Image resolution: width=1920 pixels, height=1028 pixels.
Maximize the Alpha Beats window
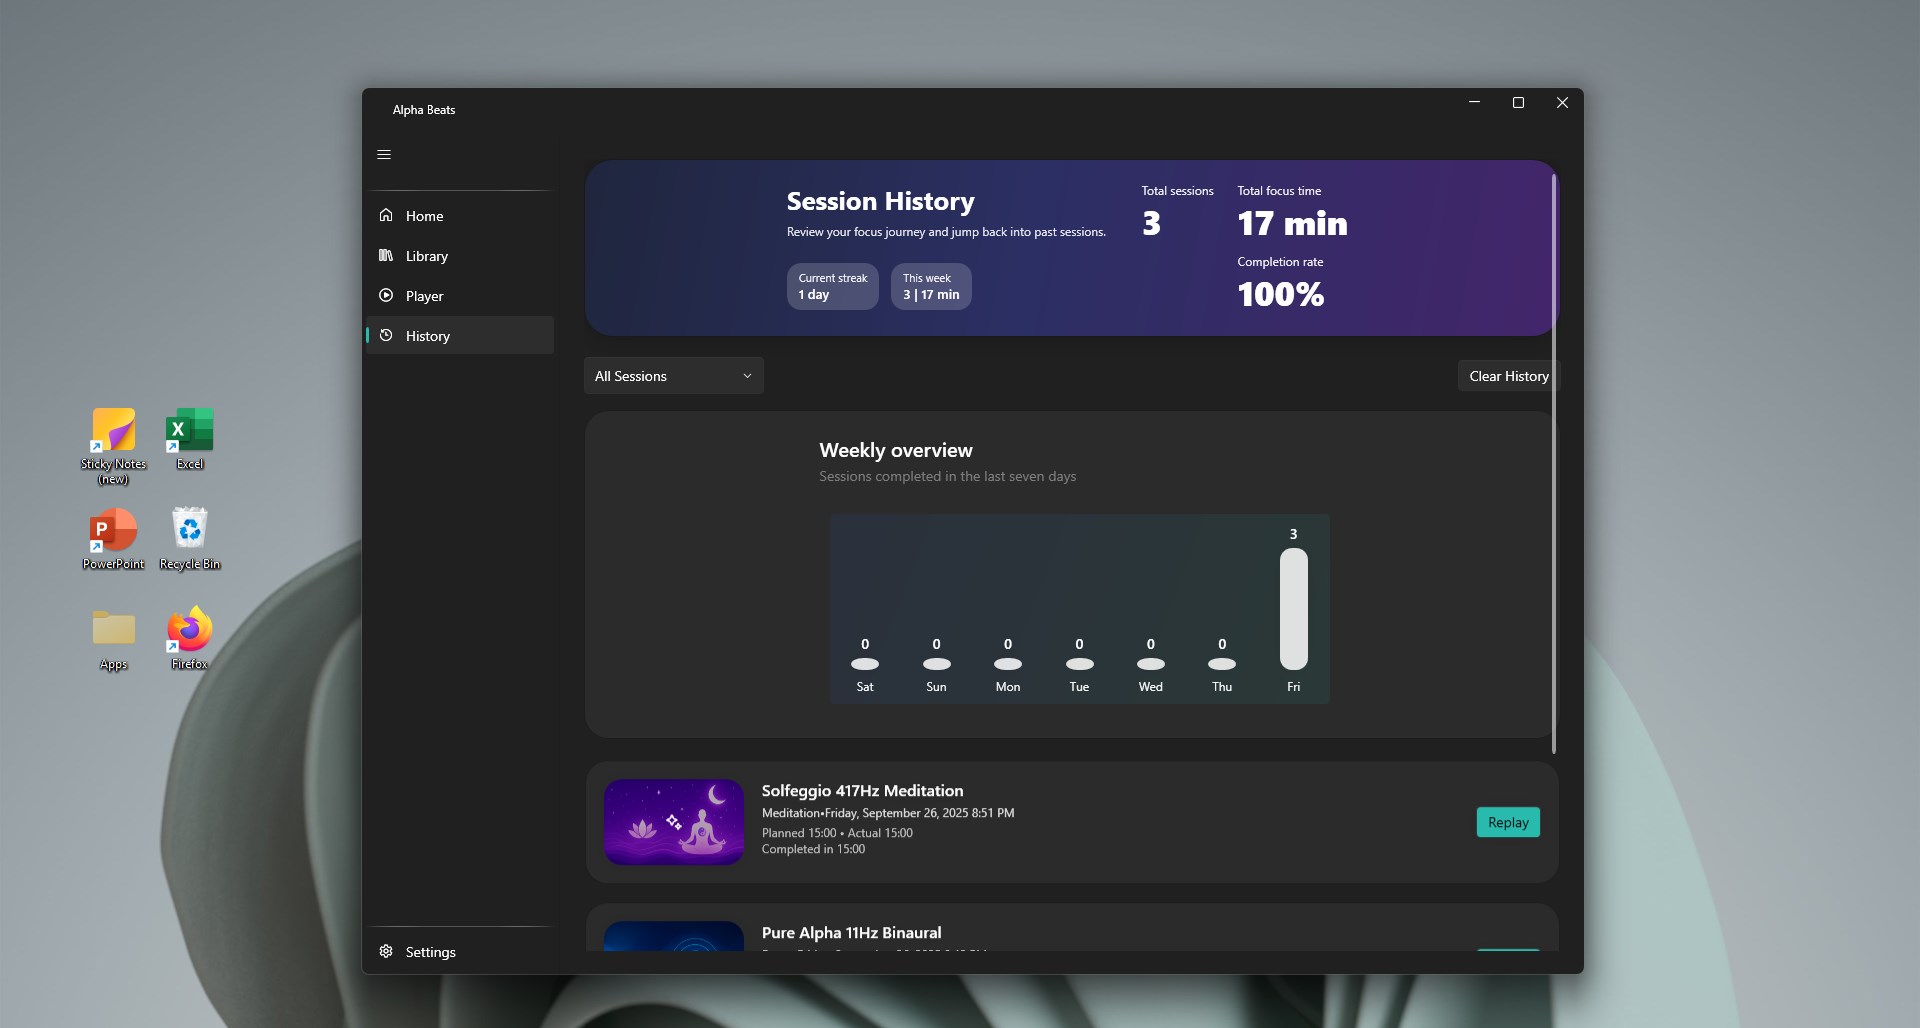click(1518, 103)
